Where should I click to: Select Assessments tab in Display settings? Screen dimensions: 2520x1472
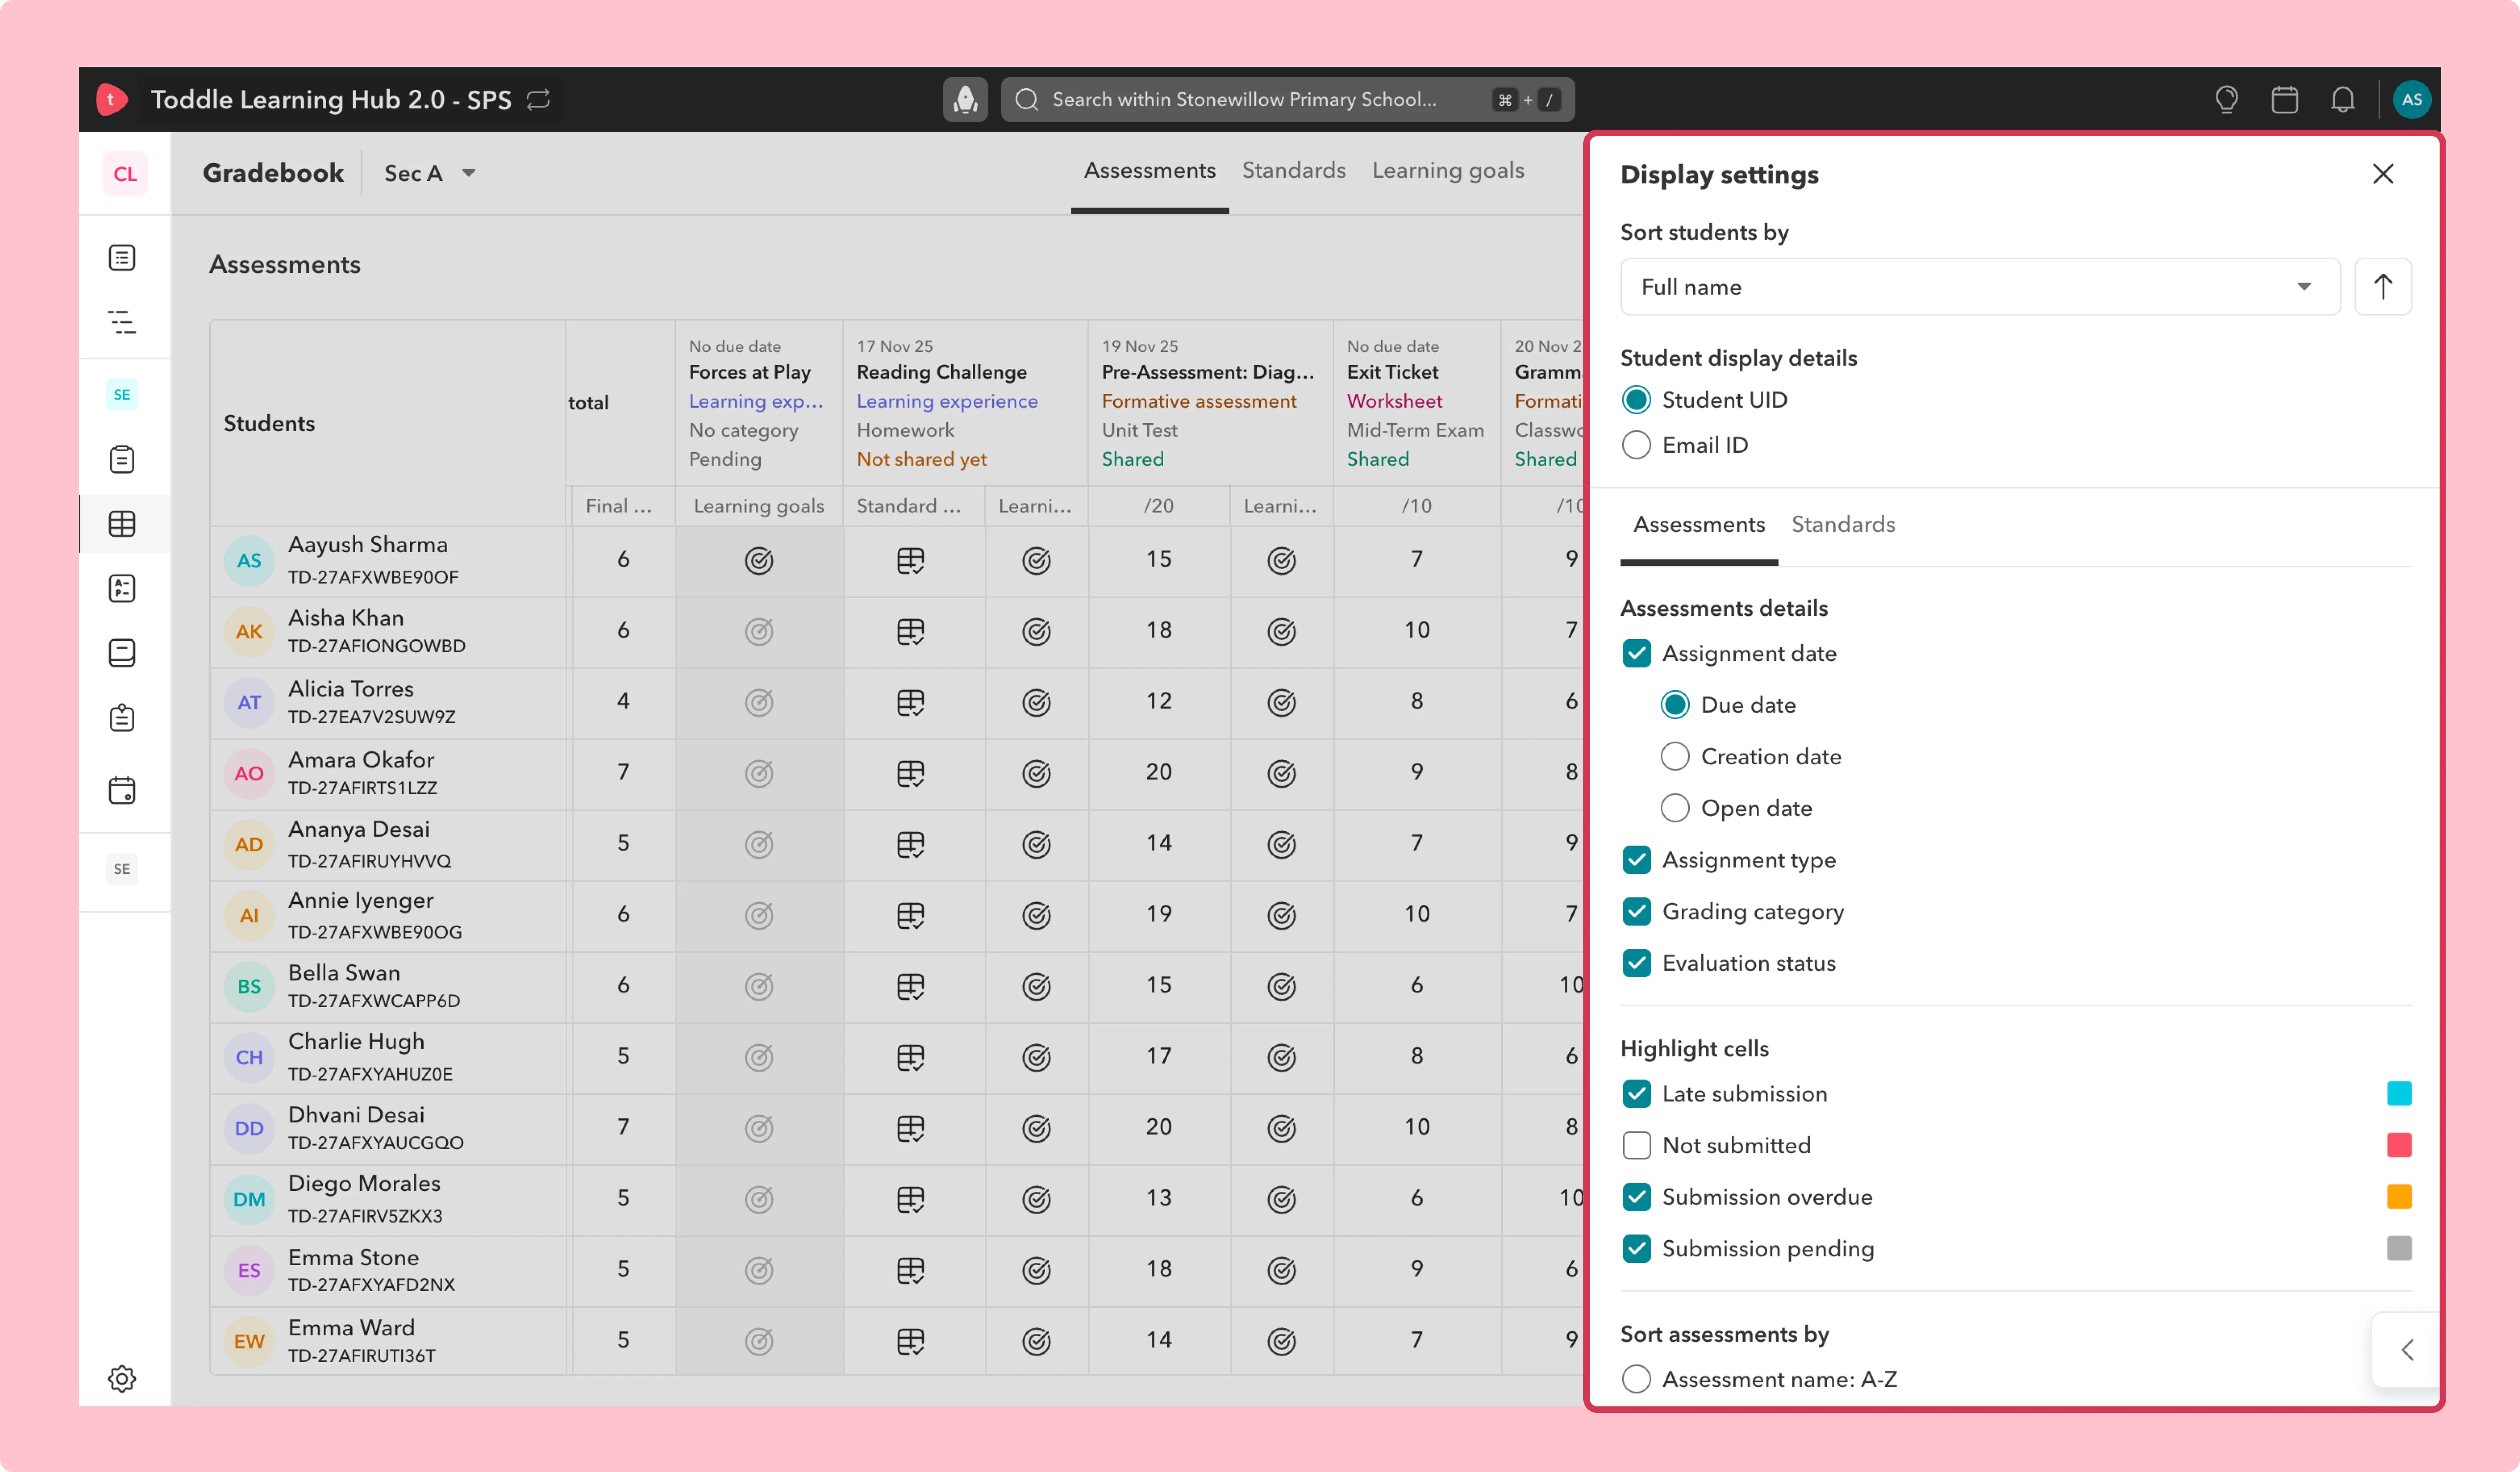click(x=1699, y=525)
